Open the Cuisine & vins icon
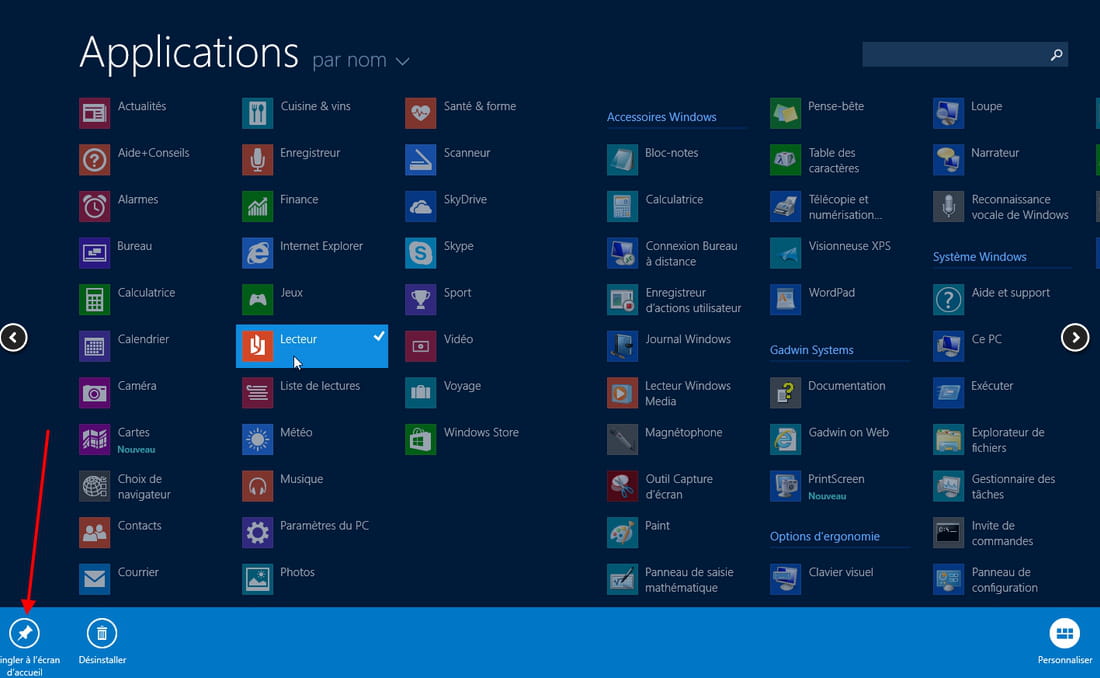This screenshot has height=678, width=1100. pyautogui.click(x=257, y=113)
